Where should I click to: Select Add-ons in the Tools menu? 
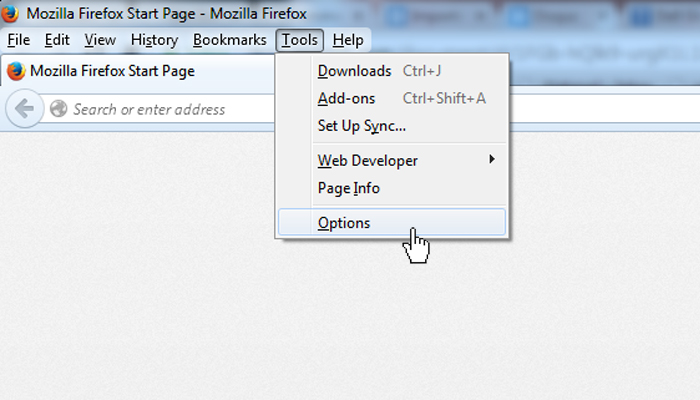(392, 98)
